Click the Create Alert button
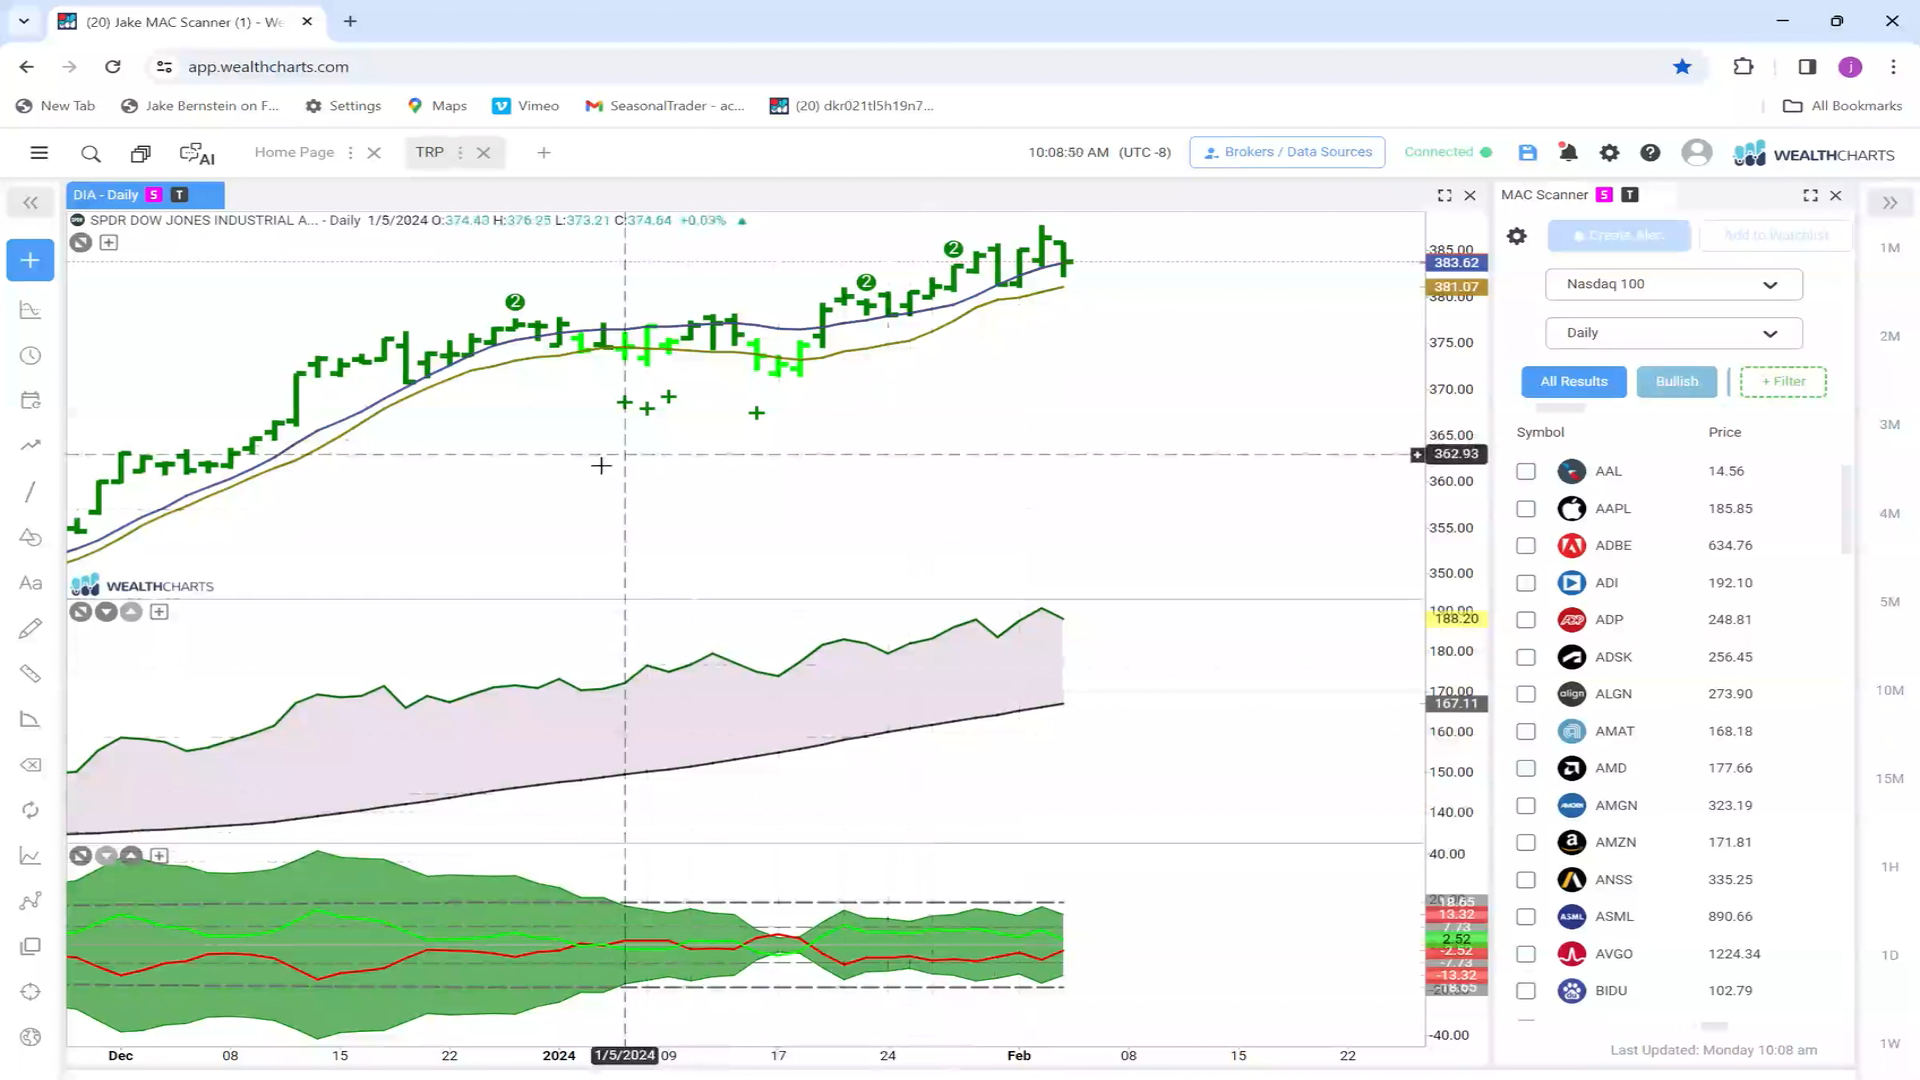This screenshot has width=1920, height=1080. pos(1619,236)
